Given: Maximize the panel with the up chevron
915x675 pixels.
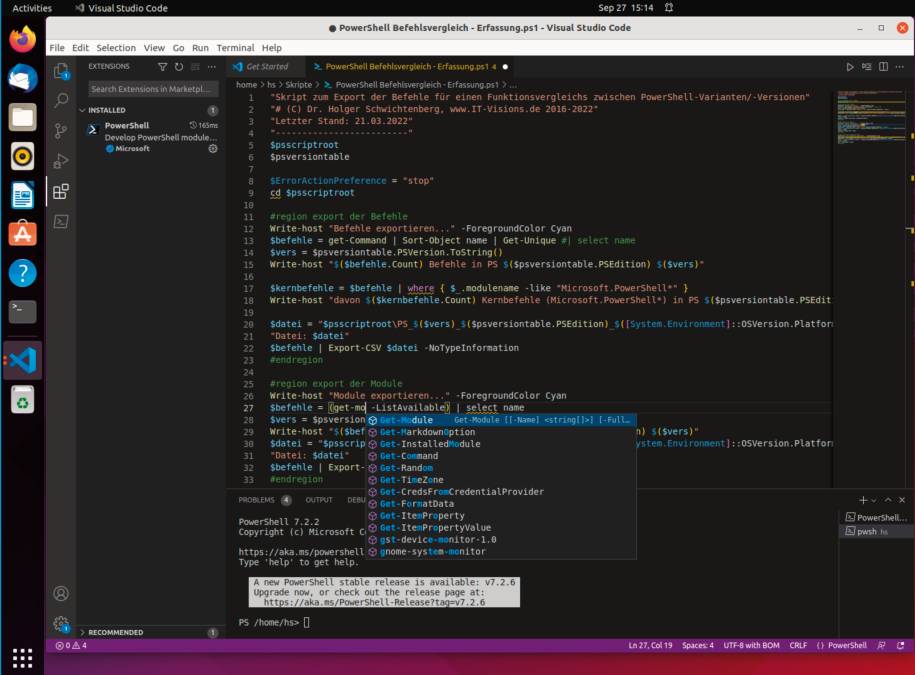Looking at the screenshot, I should tap(888, 500).
